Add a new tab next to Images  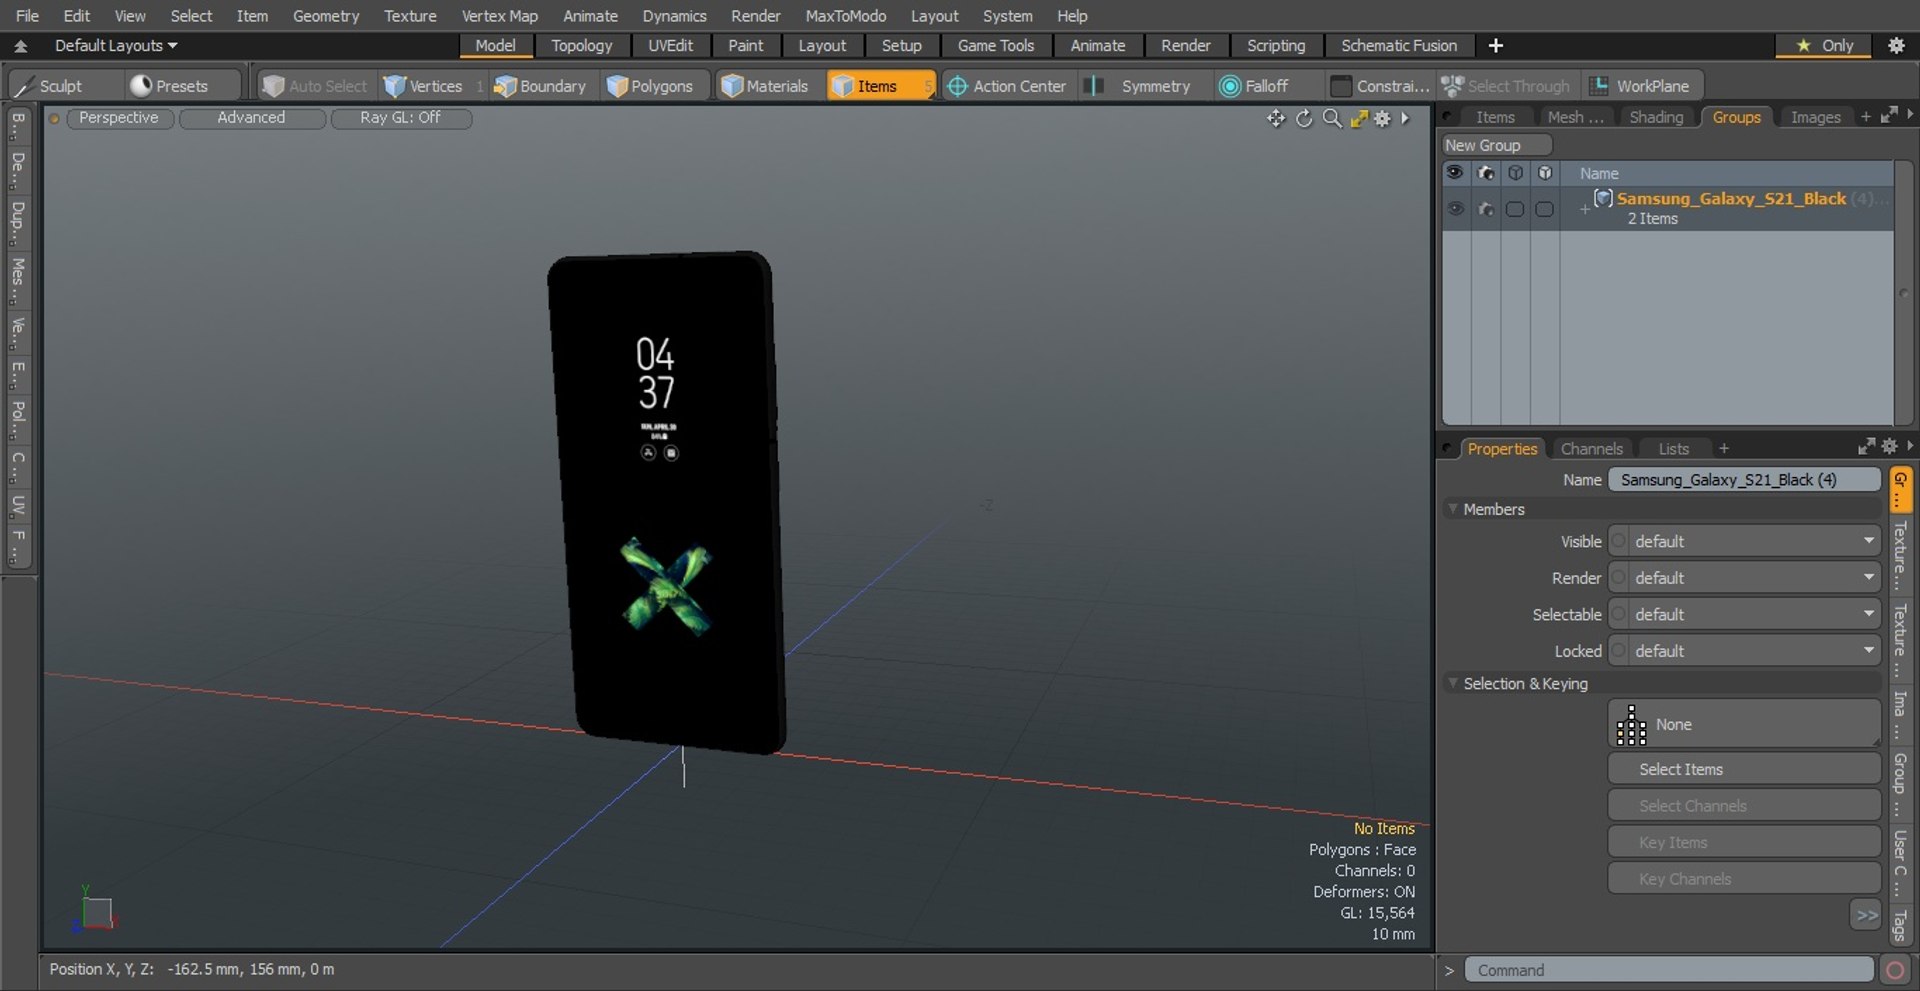pyautogui.click(x=1865, y=117)
